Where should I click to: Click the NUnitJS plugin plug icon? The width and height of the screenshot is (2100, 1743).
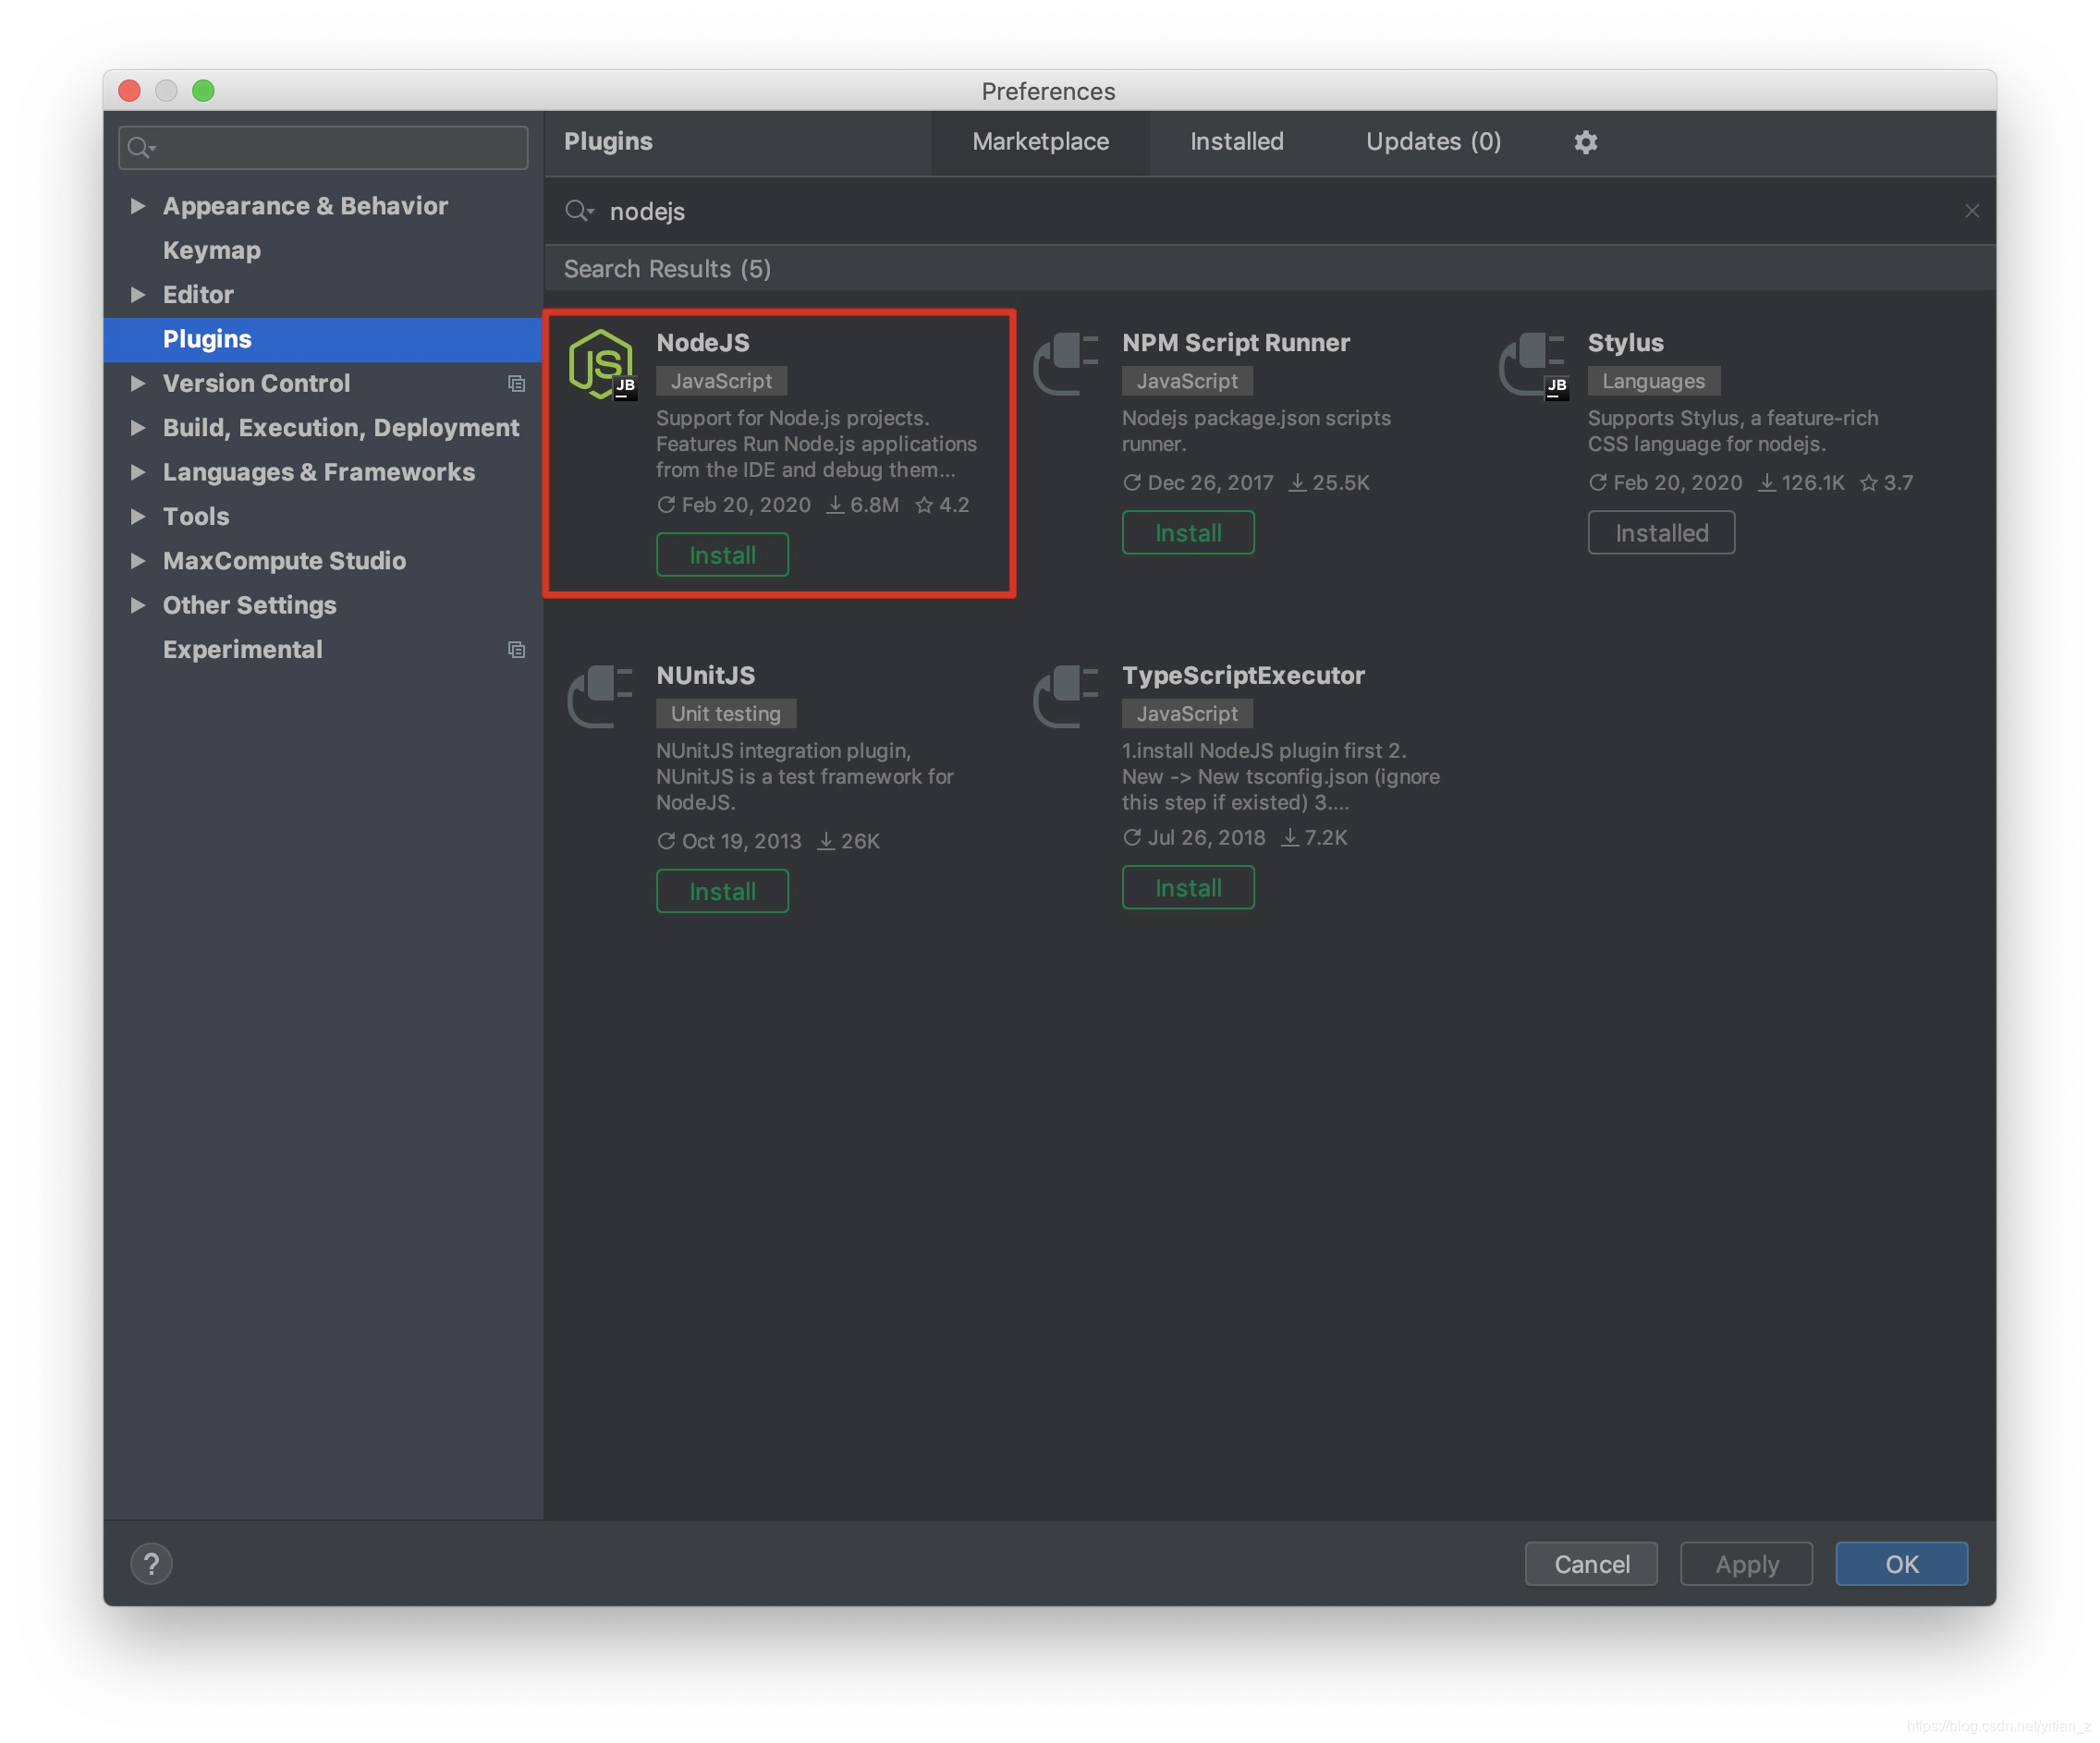pyautogui.click(x=600, y=697)
